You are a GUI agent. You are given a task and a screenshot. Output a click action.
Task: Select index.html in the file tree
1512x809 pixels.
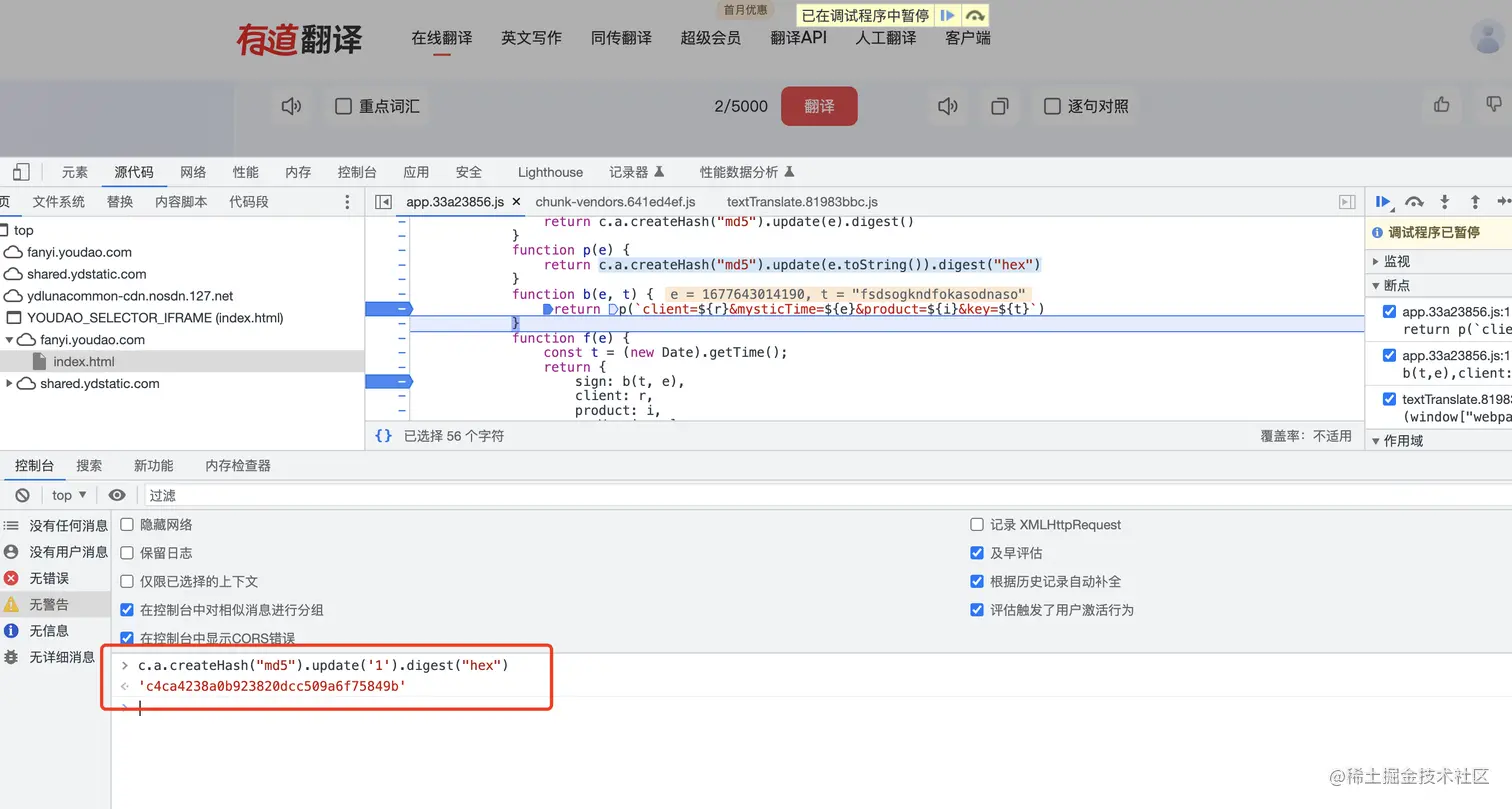[x=83, y=362]
